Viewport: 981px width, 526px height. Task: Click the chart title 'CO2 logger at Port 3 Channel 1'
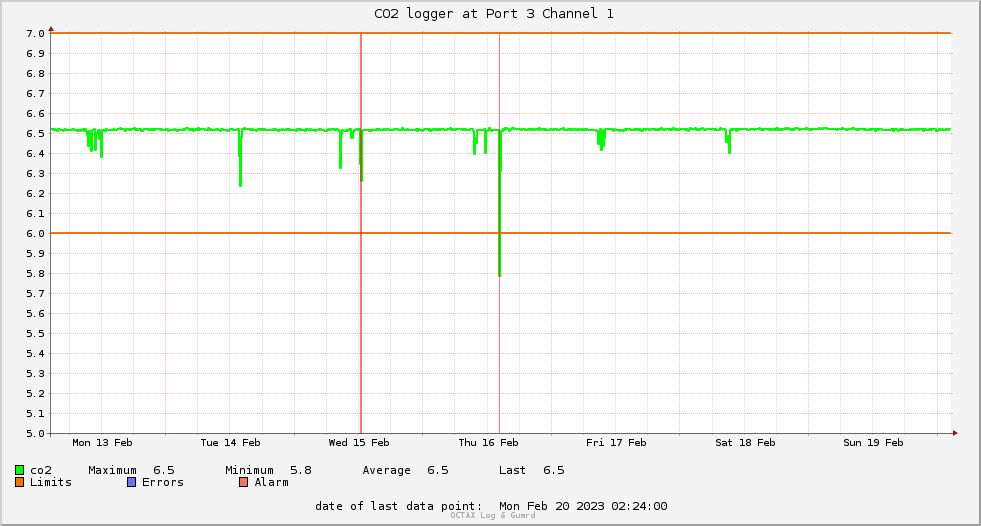494,14
